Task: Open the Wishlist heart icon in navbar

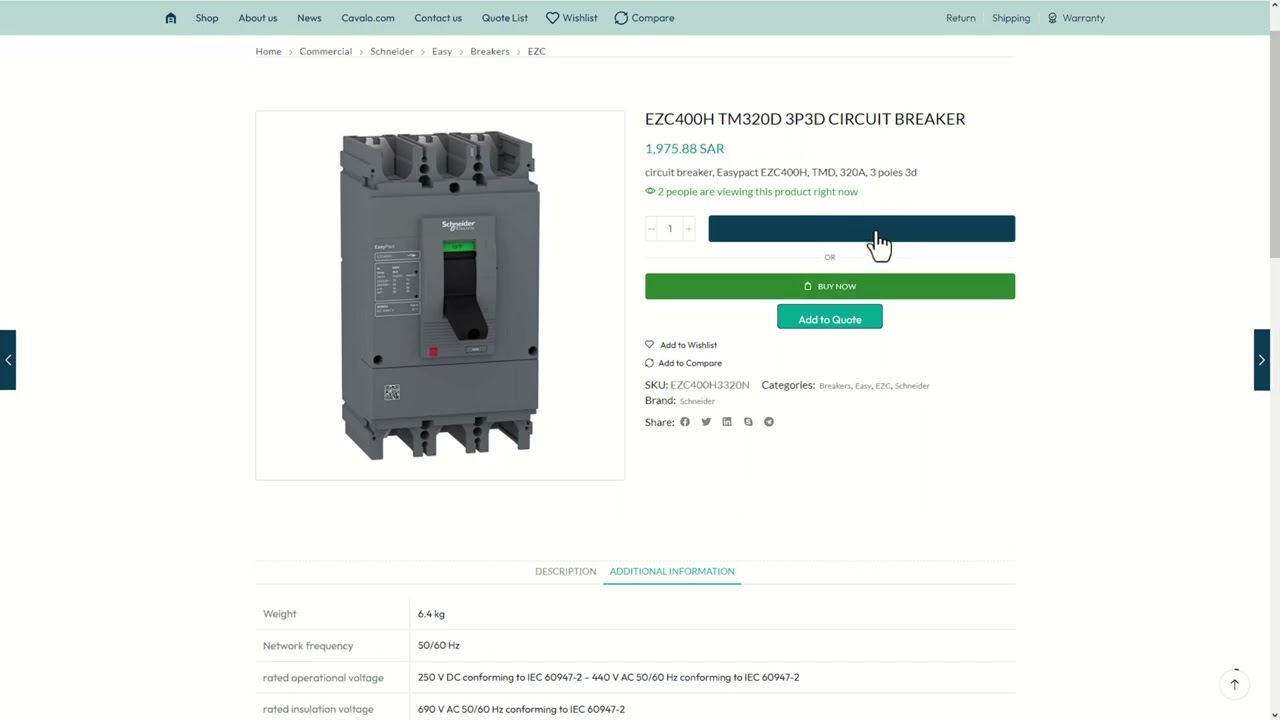Action: pyautogui.click(x=552, y=18)
